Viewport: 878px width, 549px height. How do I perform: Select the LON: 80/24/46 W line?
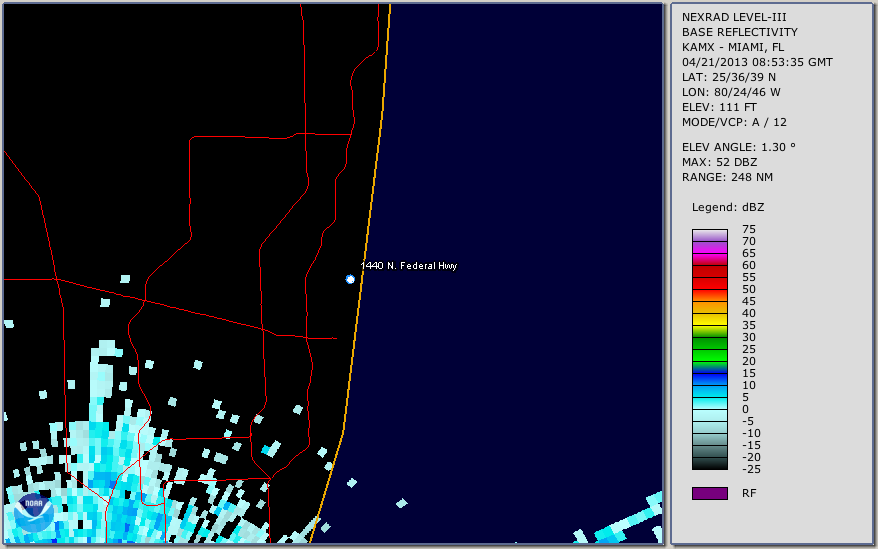coord(731,92)
